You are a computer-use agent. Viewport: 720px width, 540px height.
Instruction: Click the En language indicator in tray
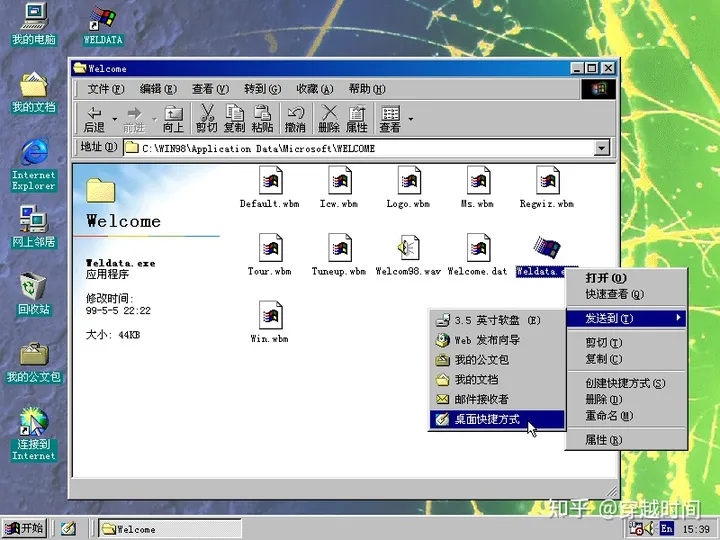coord(666,529)
